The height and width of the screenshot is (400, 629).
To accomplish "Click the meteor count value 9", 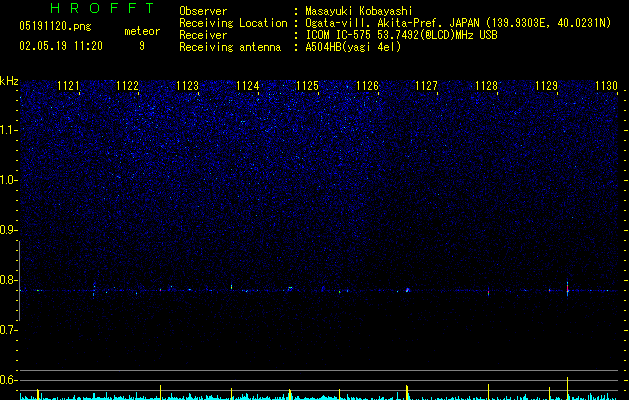I will coord(142,46).
